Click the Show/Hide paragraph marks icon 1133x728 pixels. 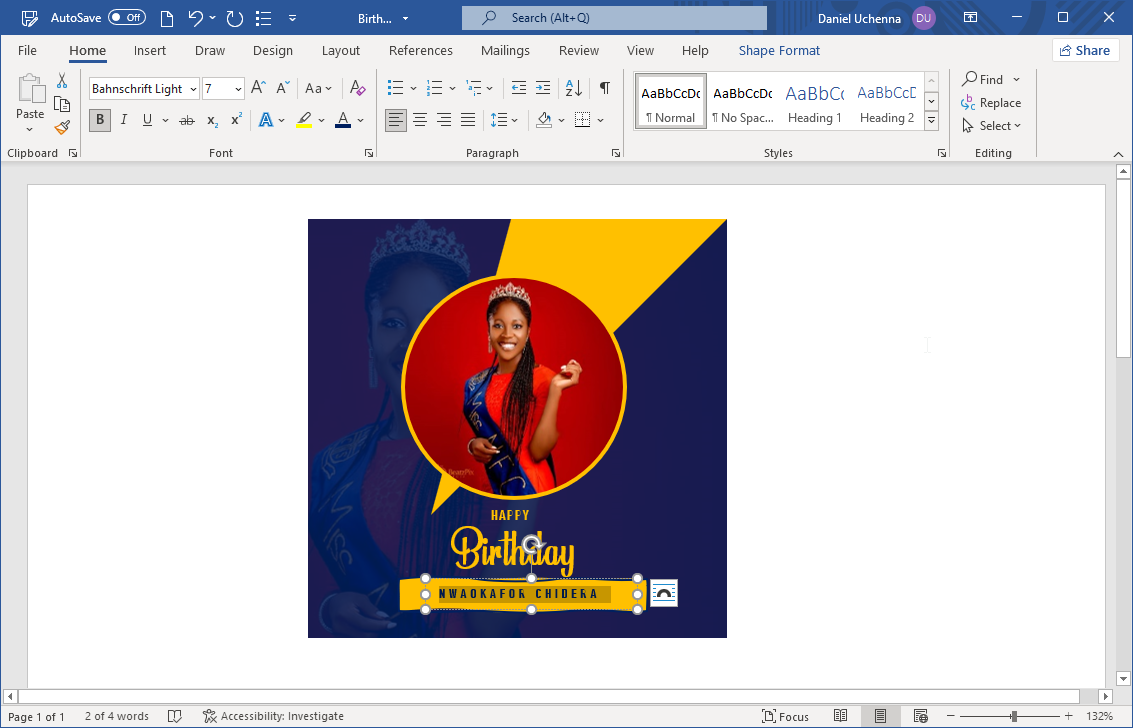(605, 88)
